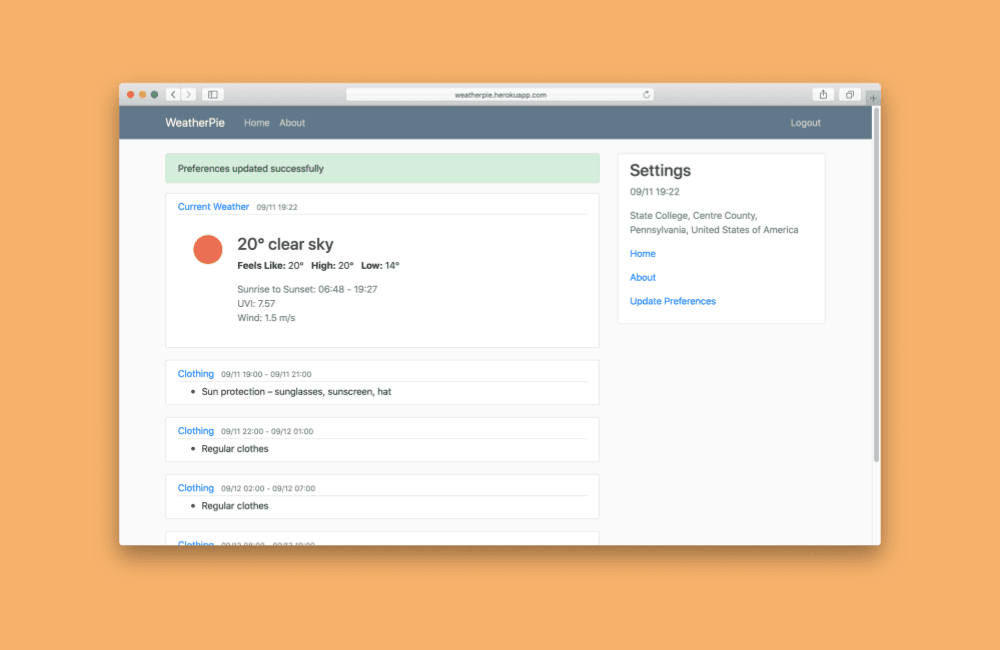Click the 'High: 20°' text

coord(332,265)
